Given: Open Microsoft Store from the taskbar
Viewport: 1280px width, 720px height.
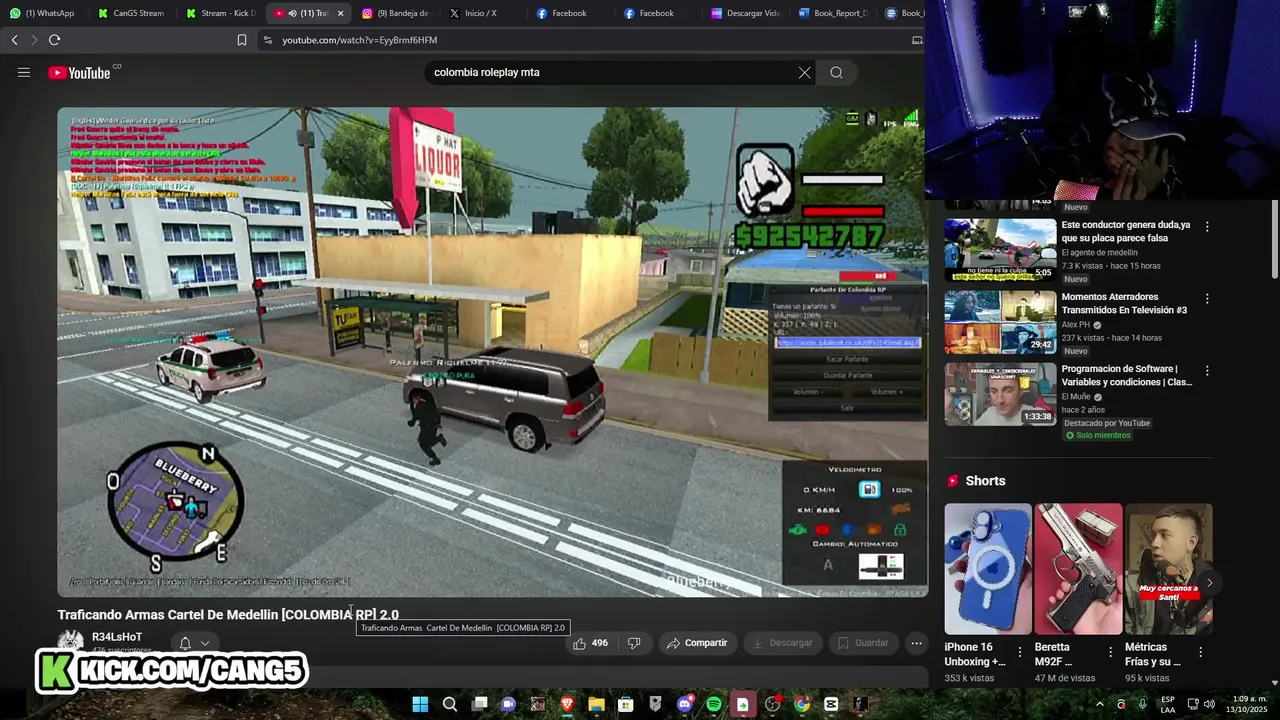Looking at the screenshot, I should coord(625,704).
